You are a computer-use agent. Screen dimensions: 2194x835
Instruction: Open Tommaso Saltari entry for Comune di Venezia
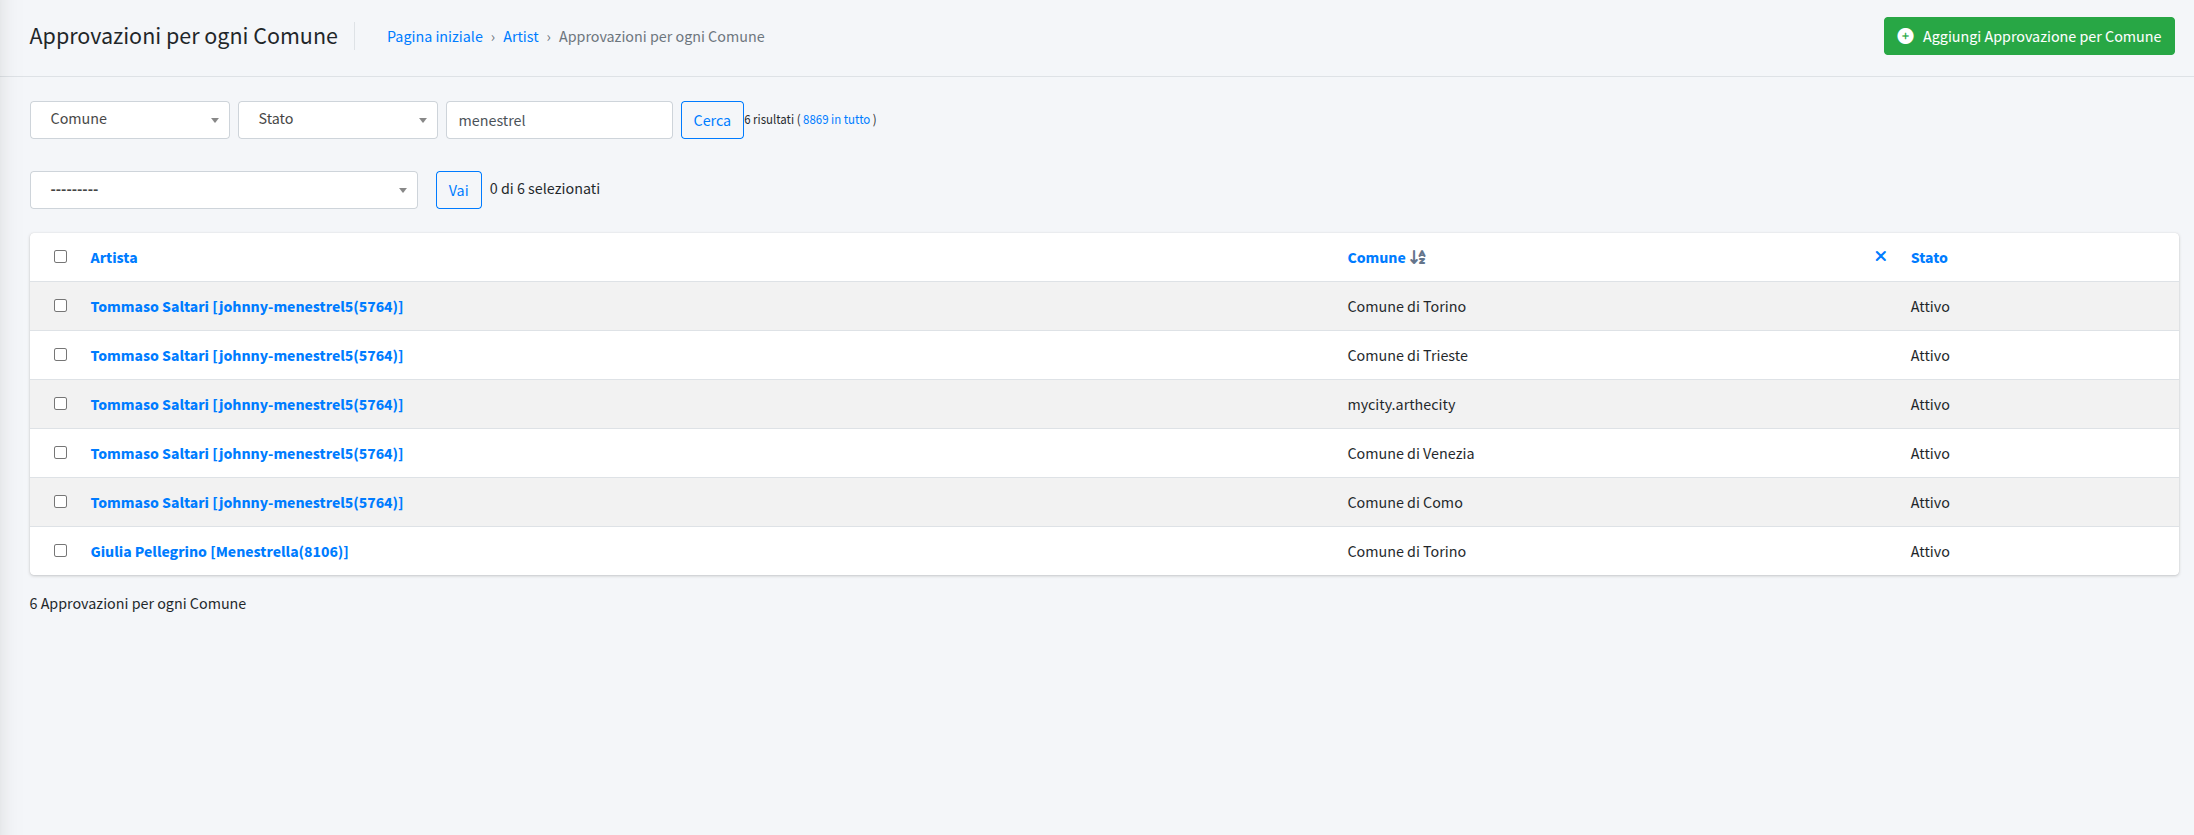(x=247, y=454)
